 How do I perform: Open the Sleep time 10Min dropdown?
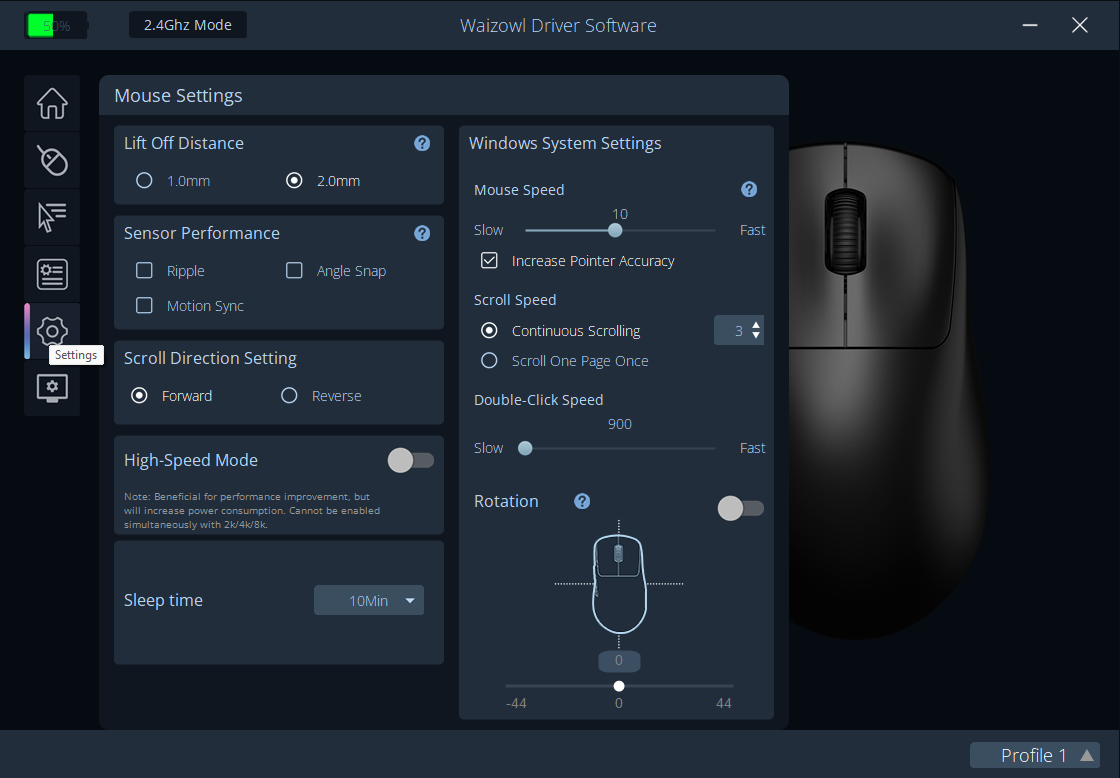pos(369,600)
